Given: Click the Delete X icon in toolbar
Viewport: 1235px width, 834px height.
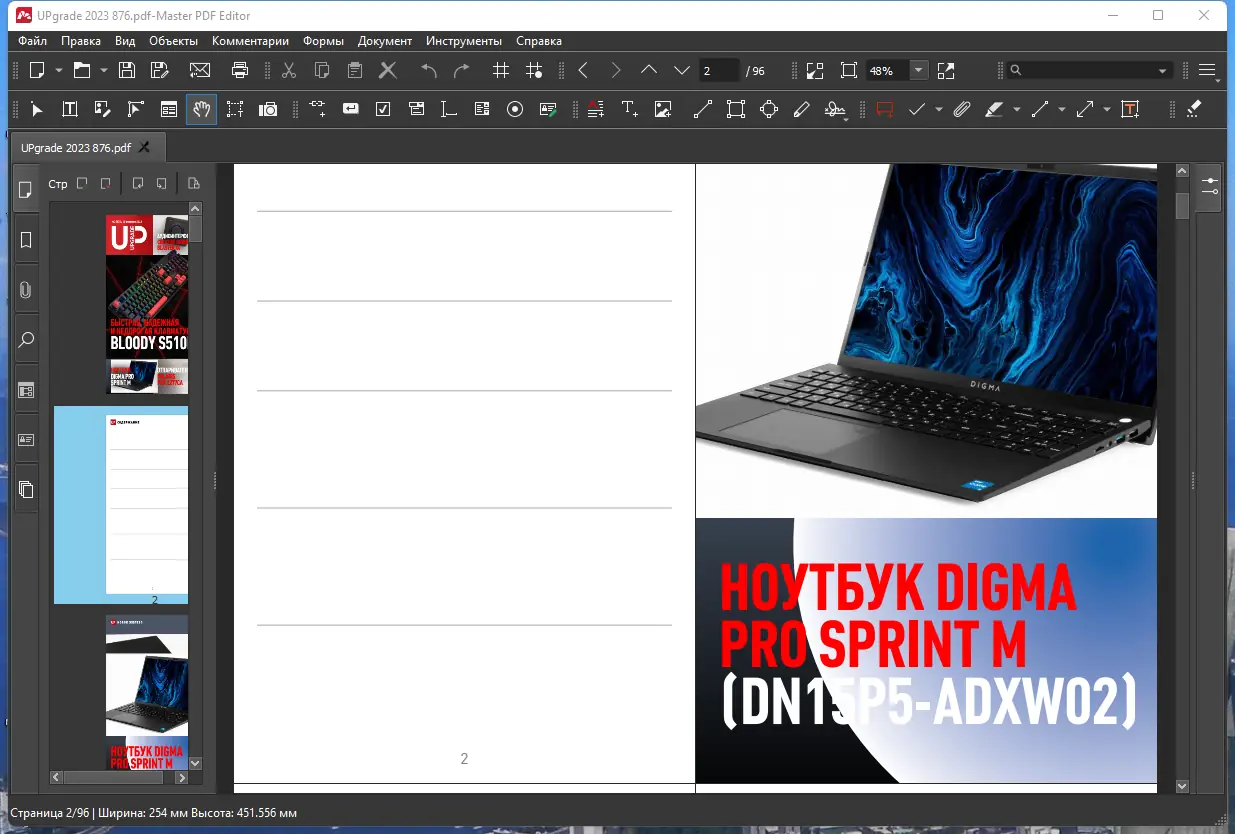Looking at the screenshot, I should [388, 70].
